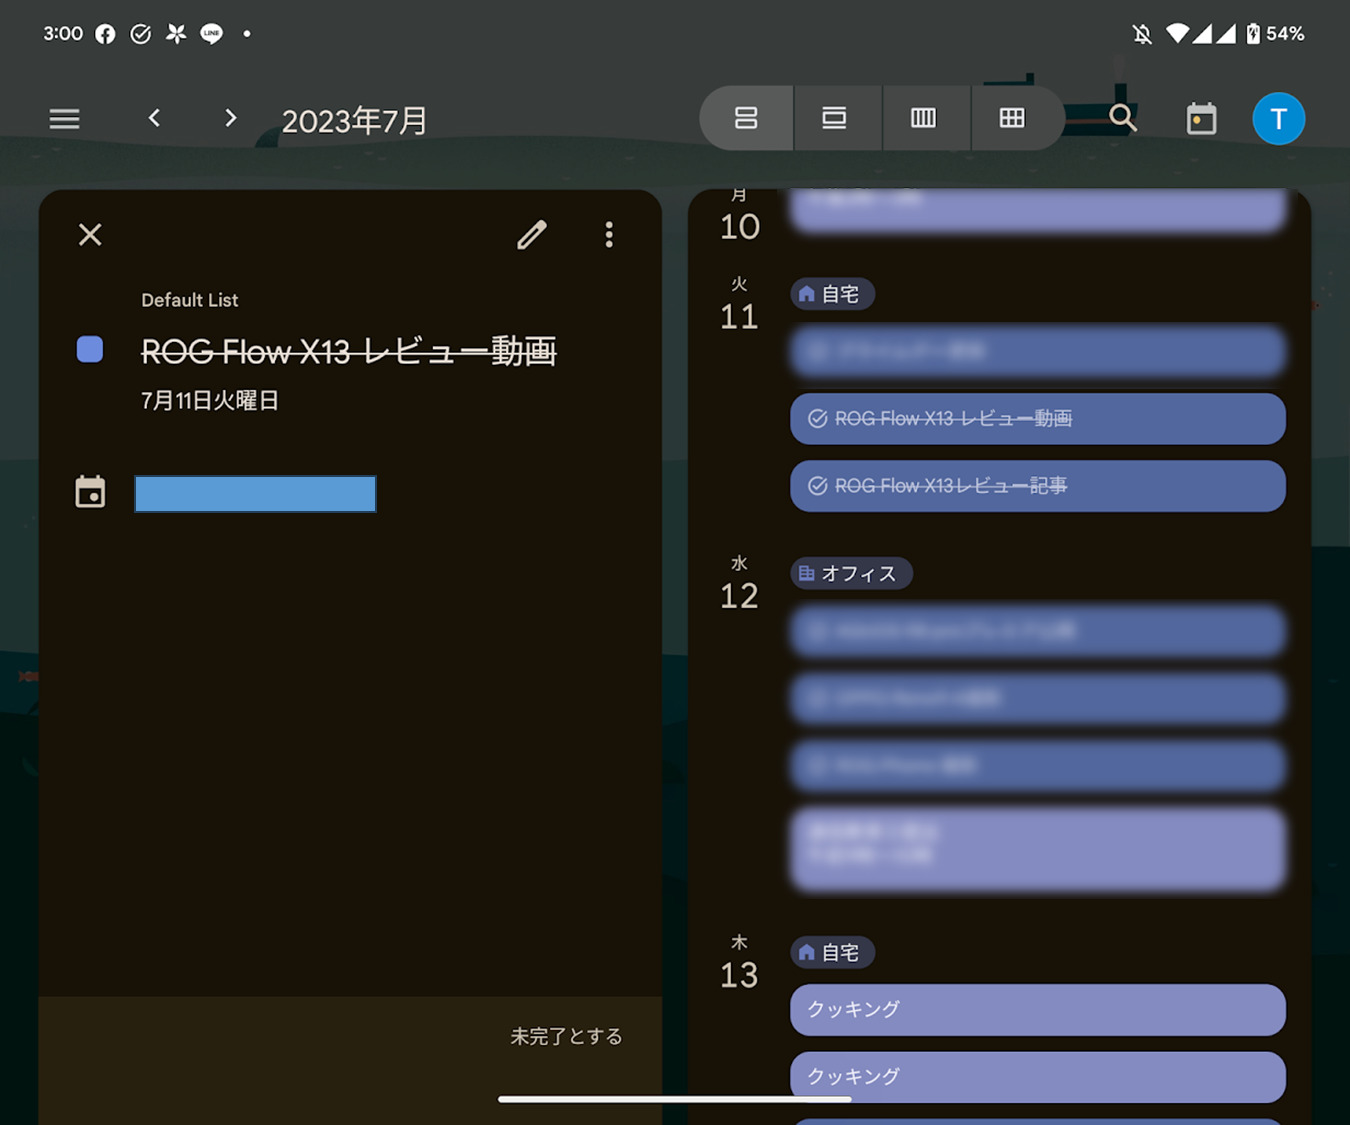Switch to schedule view
The width and height of the screenshot is (1350, 1125).
point(746,118)
